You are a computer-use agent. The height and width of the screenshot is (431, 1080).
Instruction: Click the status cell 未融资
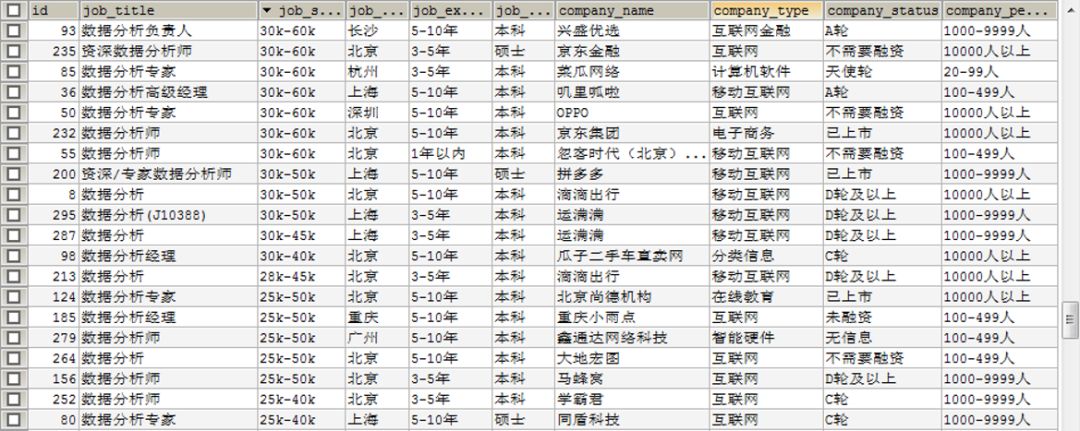pyautogui.click(x=882, y=317)
